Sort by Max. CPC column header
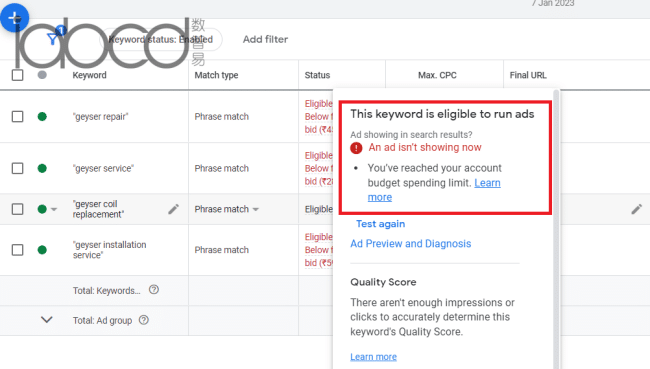The height and width of the screenshot is (369, 650). point(437,75)
